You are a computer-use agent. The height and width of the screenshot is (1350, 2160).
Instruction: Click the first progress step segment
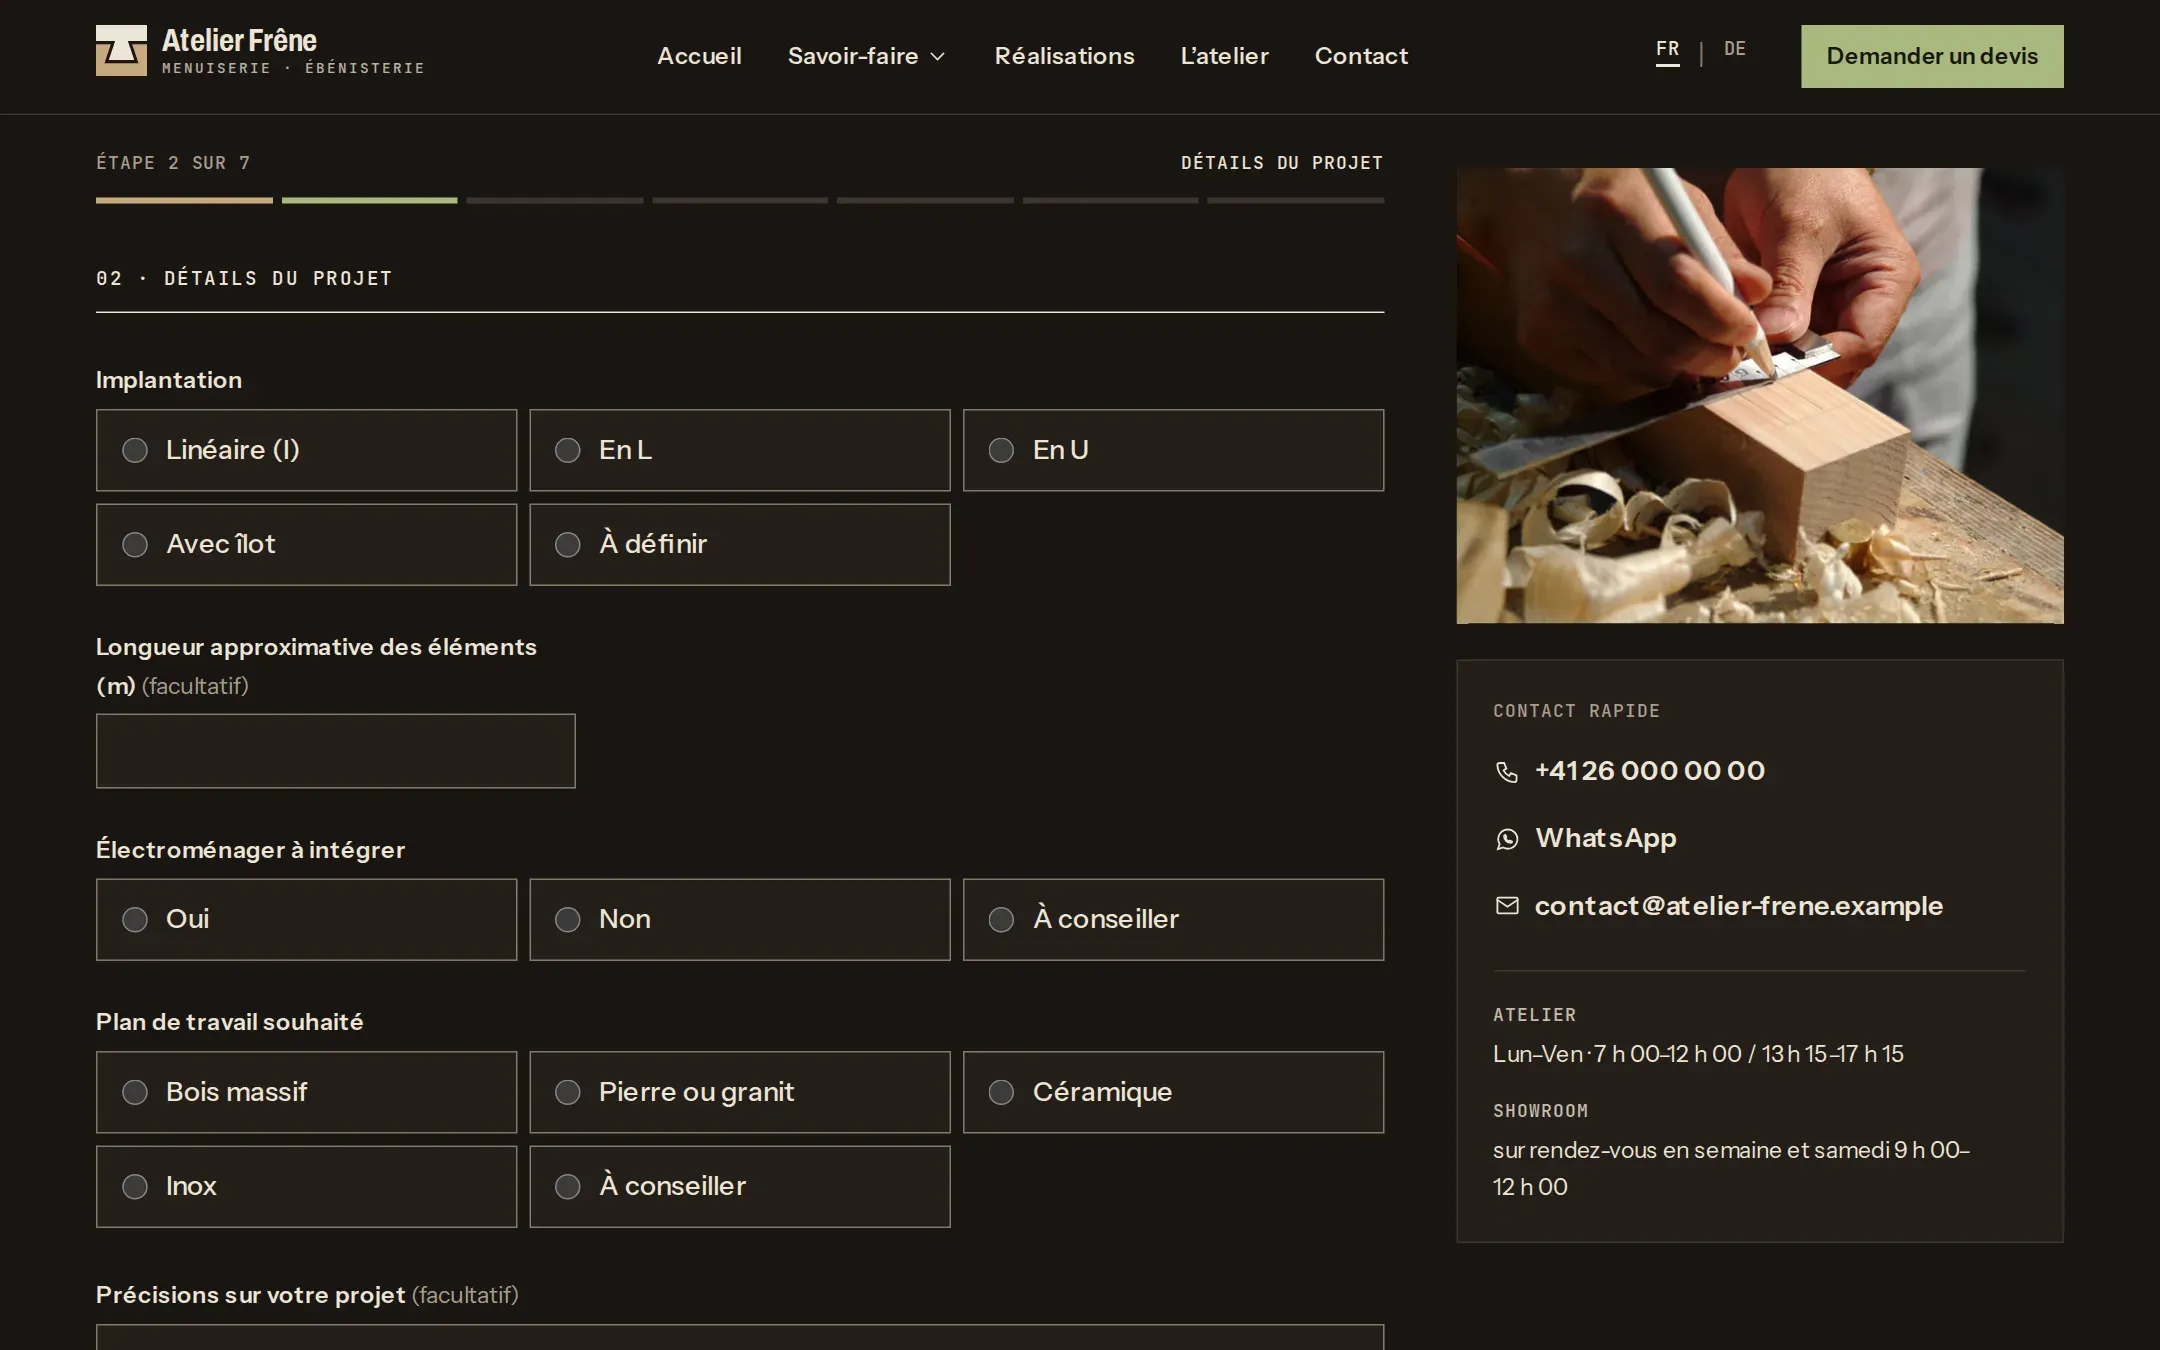pyautogui.click(x=184, y=200)
